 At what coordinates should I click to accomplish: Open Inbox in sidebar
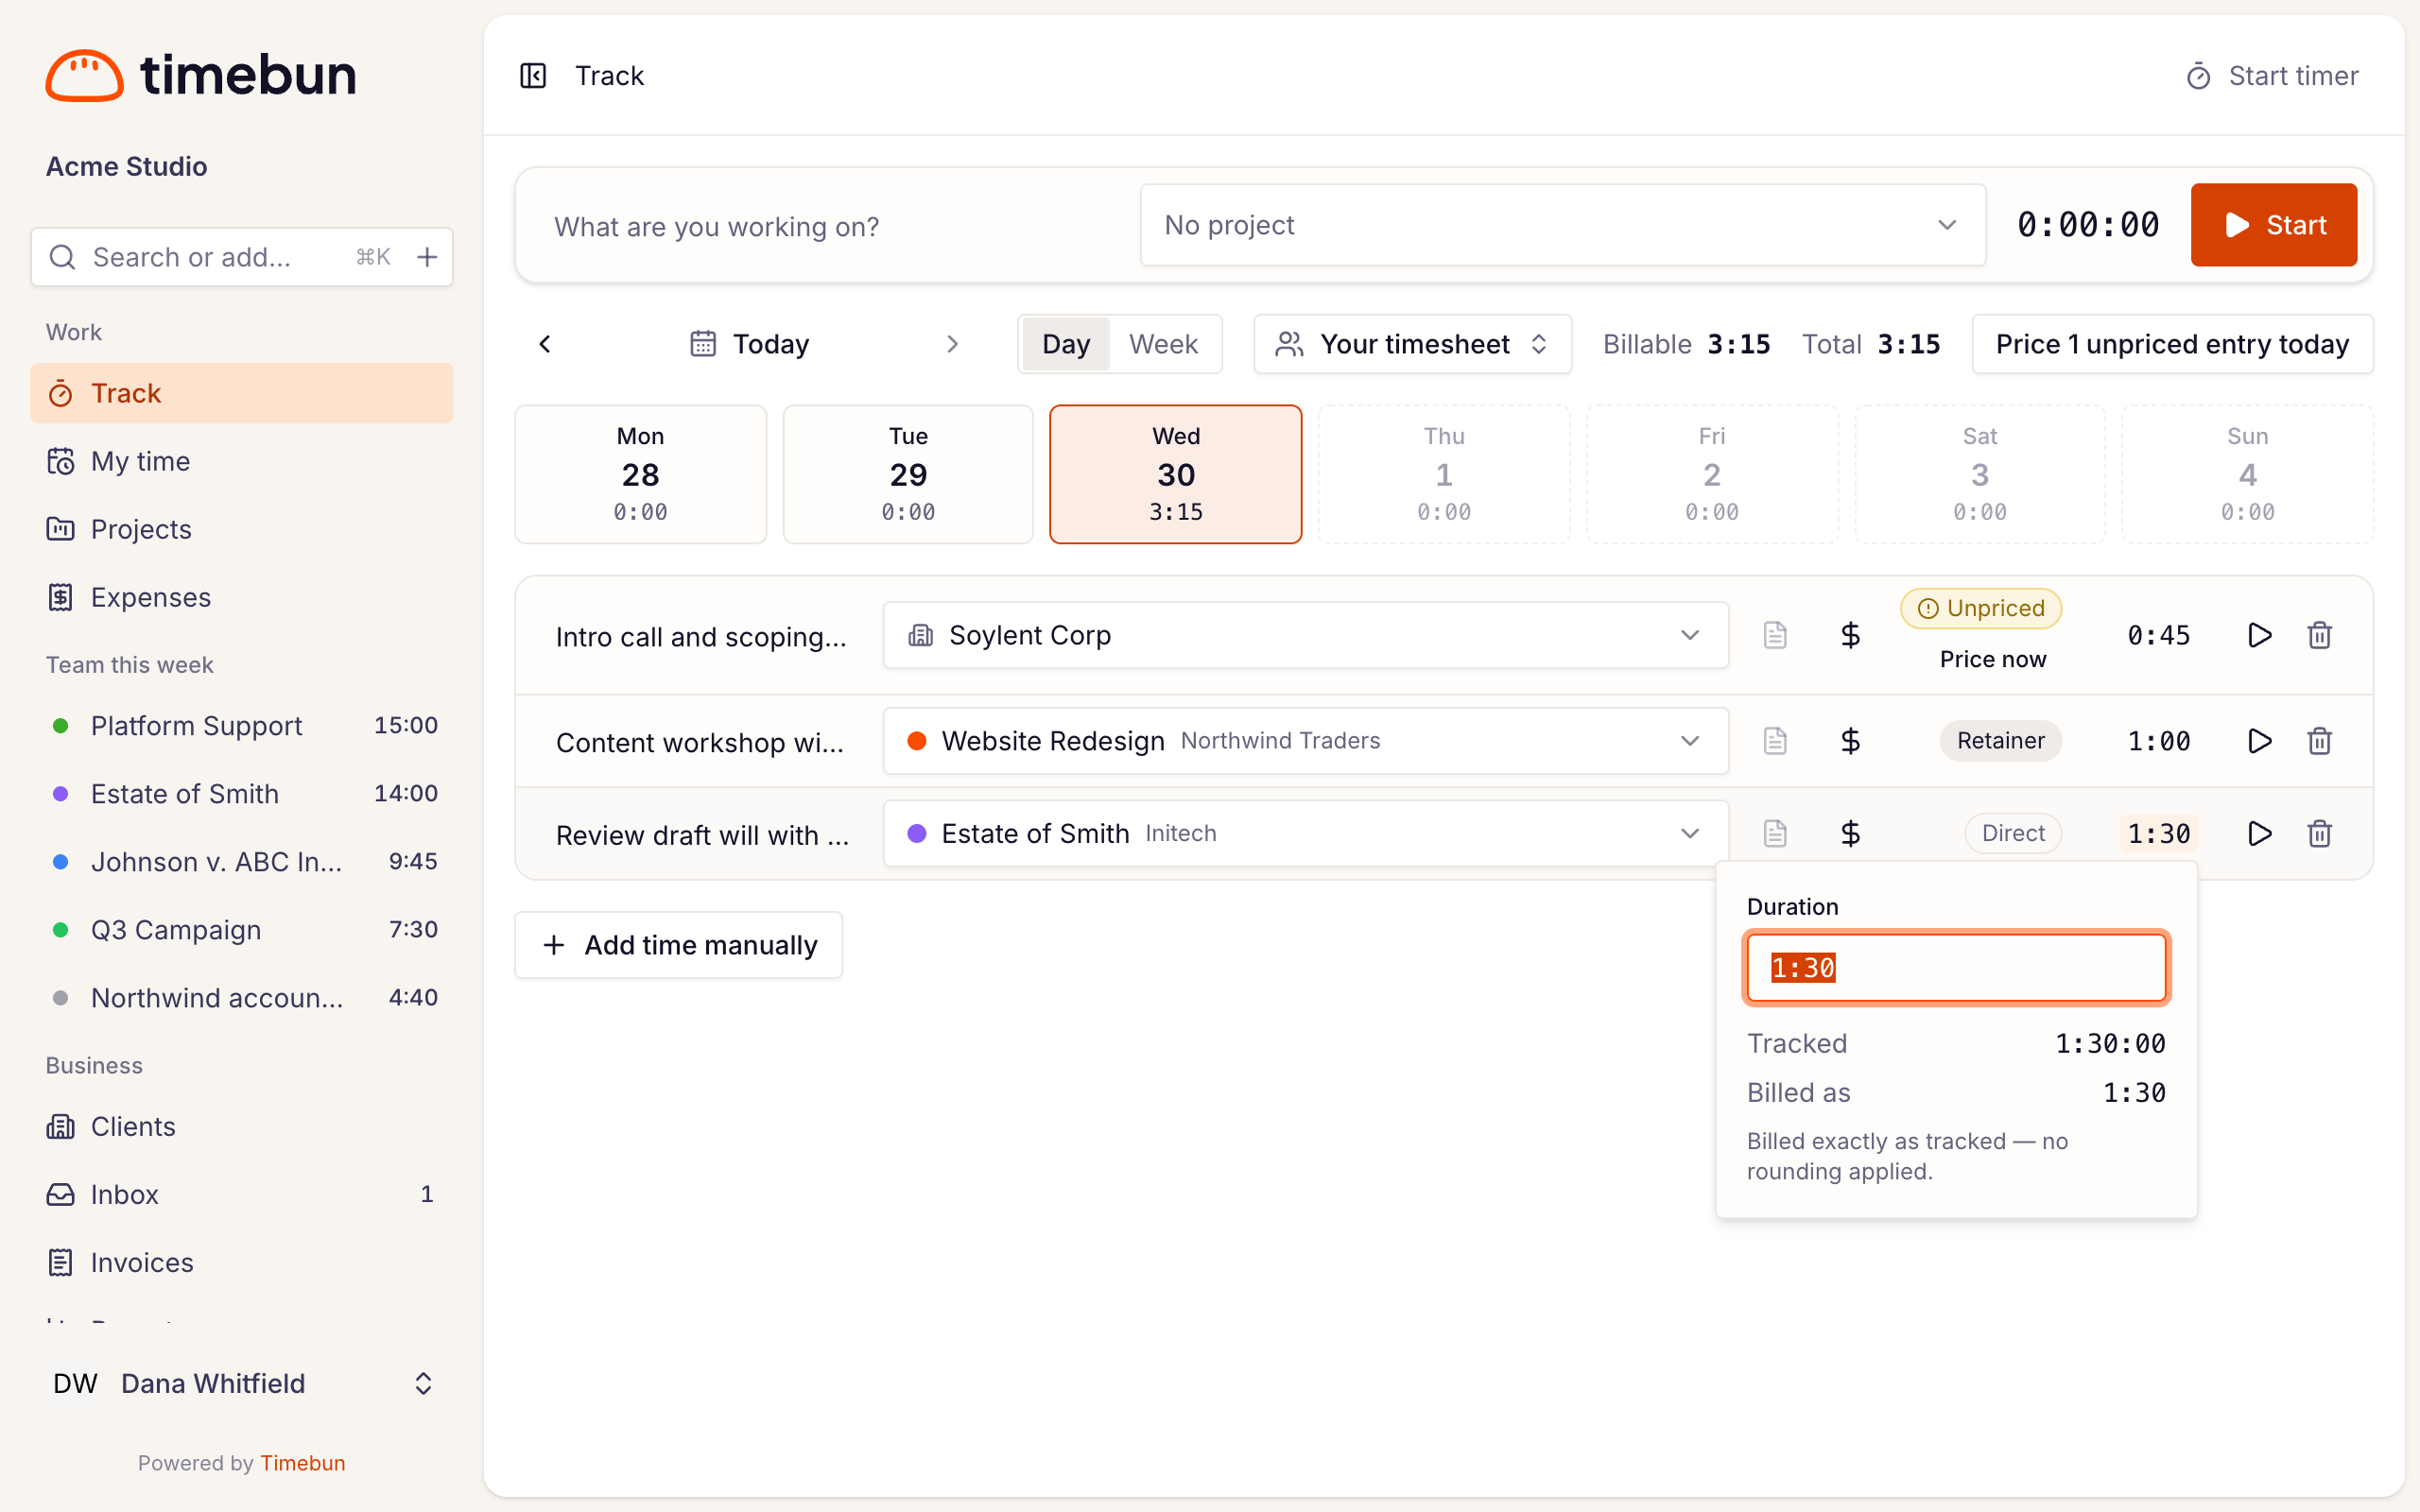[x=242, y=1194]
